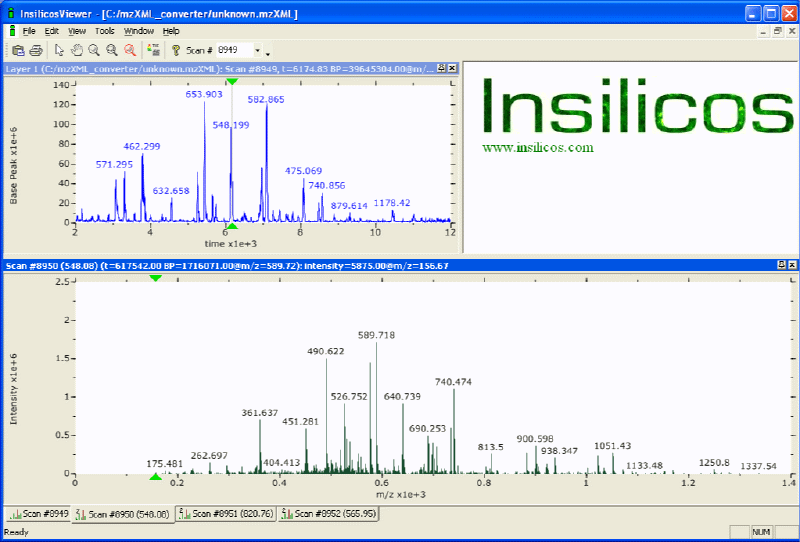Switch to the Scan #8952 (565.95) tab
Image resolution: width=800 pixels, height=542 pixels.
click(x=329, y=513)
